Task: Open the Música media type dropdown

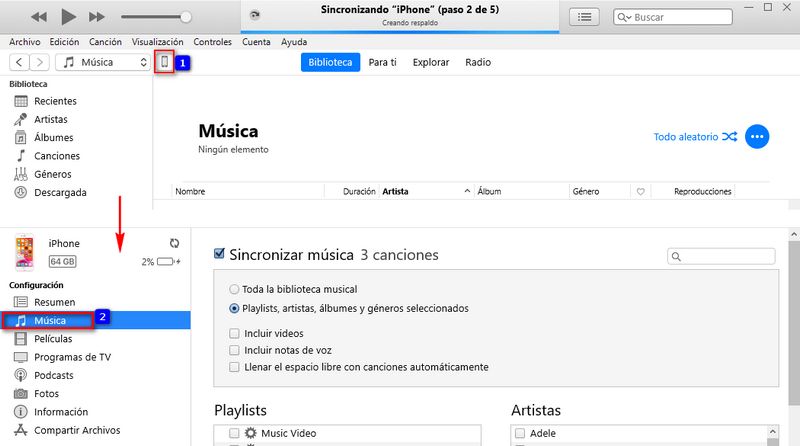Action: click(x=103, y=62)
